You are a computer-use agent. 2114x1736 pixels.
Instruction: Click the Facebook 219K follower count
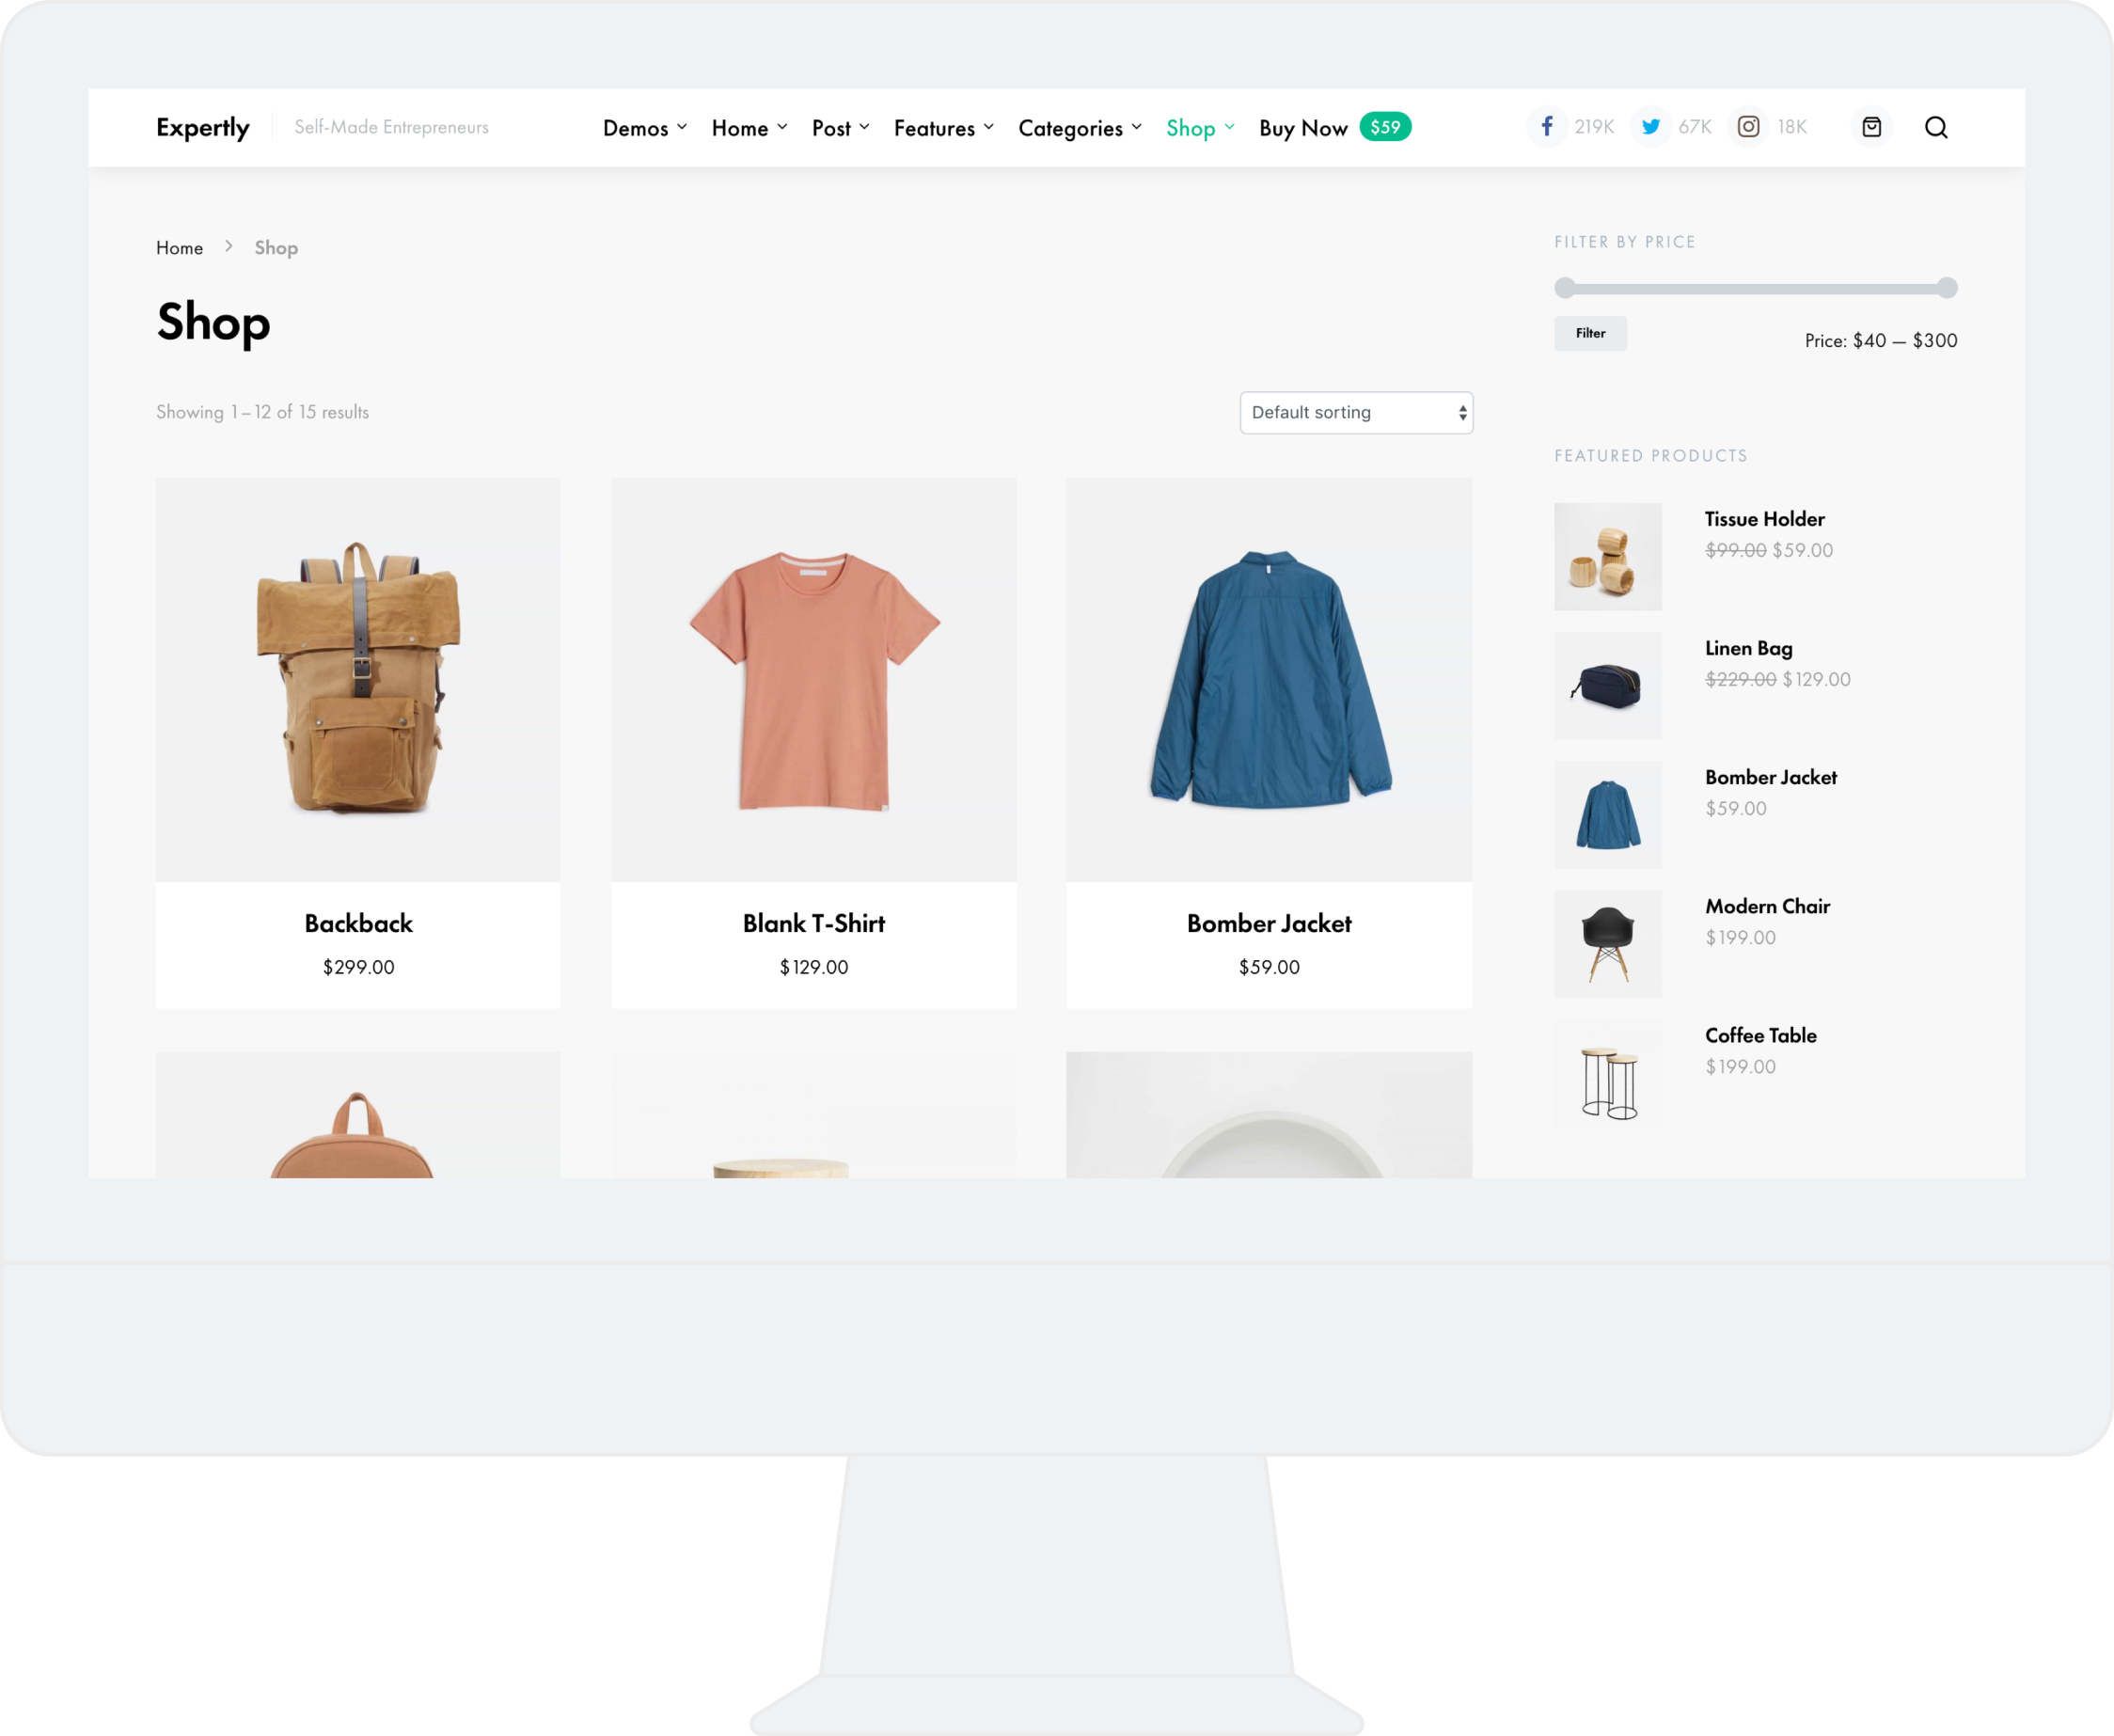[1594, 127]
